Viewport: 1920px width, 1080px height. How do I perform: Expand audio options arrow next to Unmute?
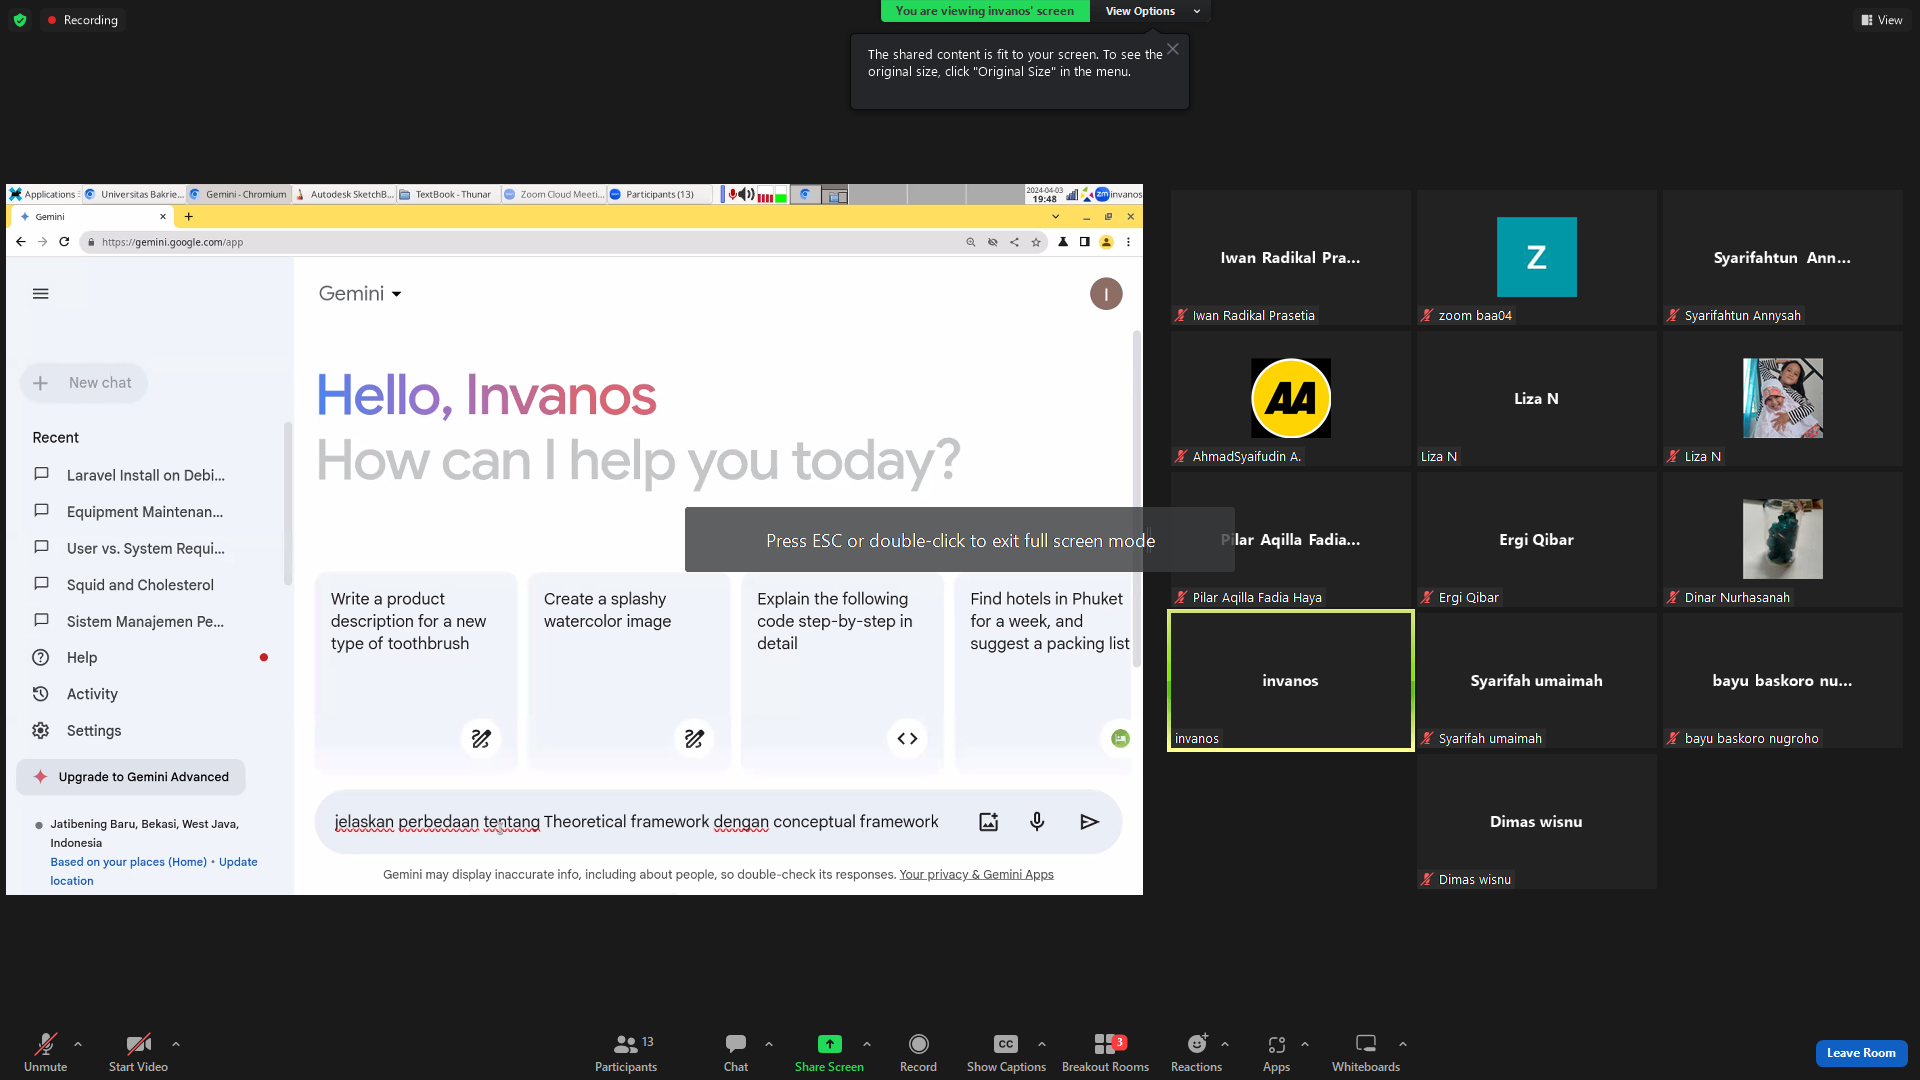[78, 1044]
